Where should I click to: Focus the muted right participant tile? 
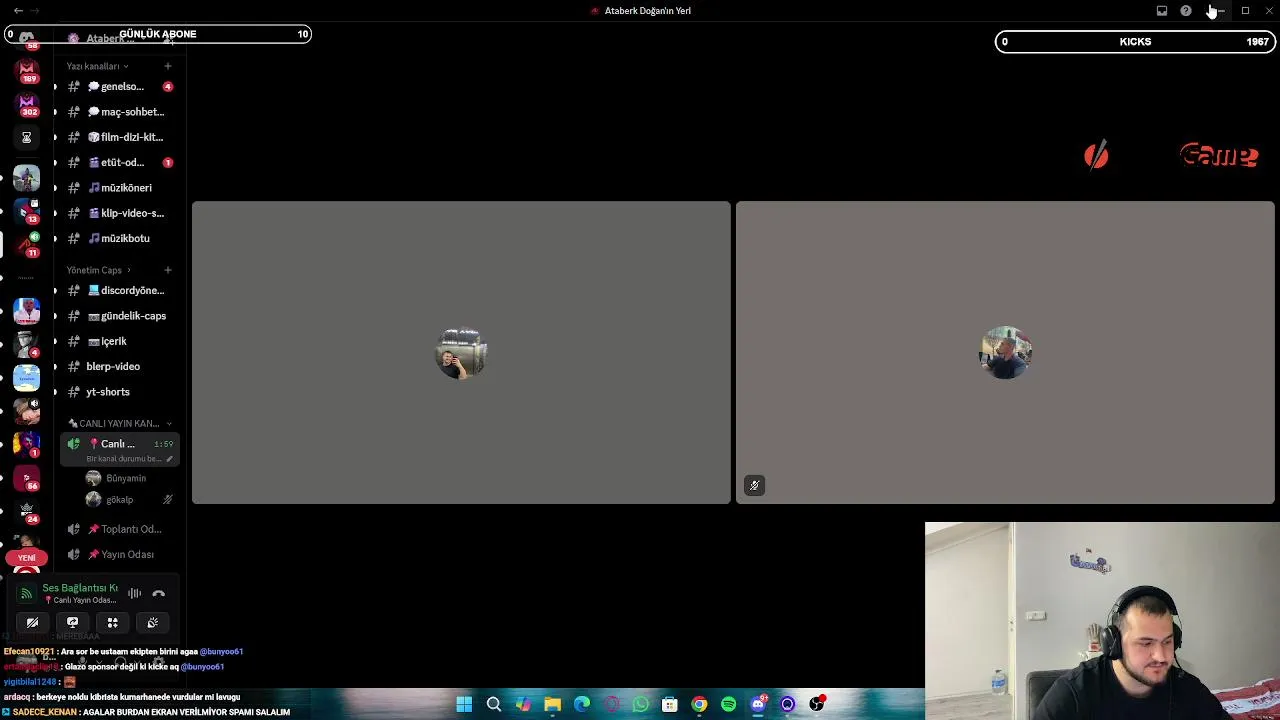pos(1005,352)
